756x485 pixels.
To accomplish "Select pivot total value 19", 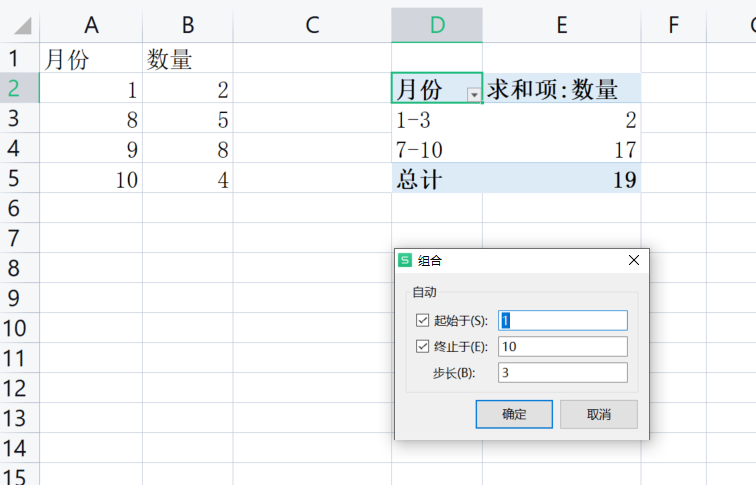I will tap(562, 178).
